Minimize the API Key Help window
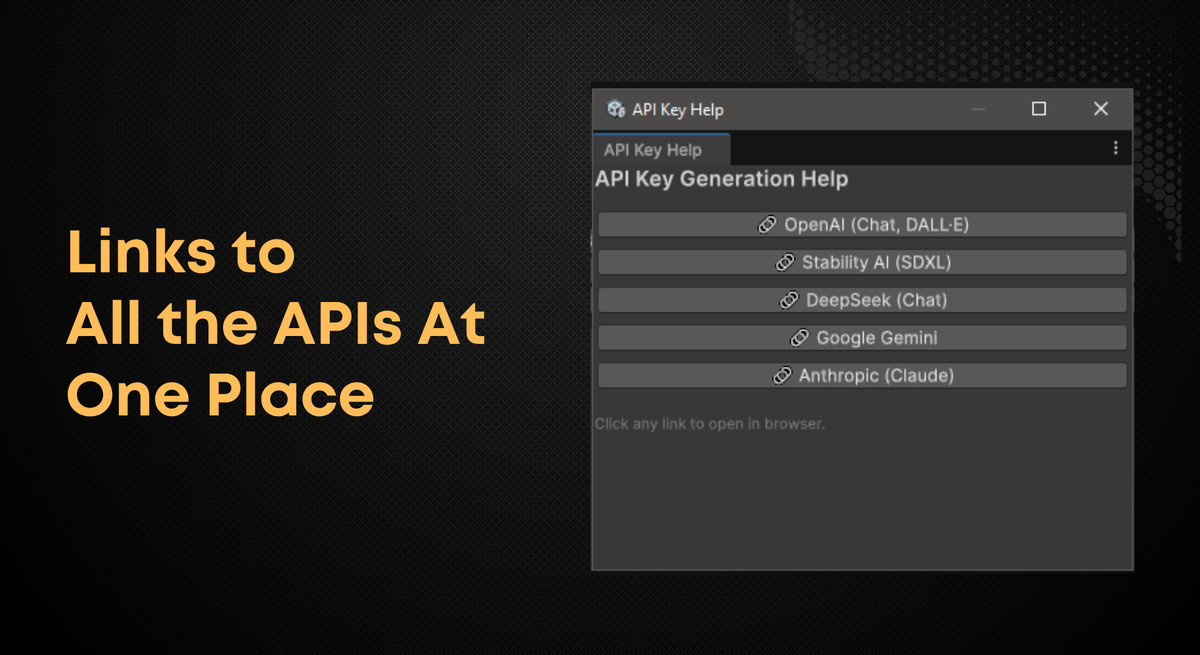The width and height of the screenshot is (1200, 655). tap(979, 109)
